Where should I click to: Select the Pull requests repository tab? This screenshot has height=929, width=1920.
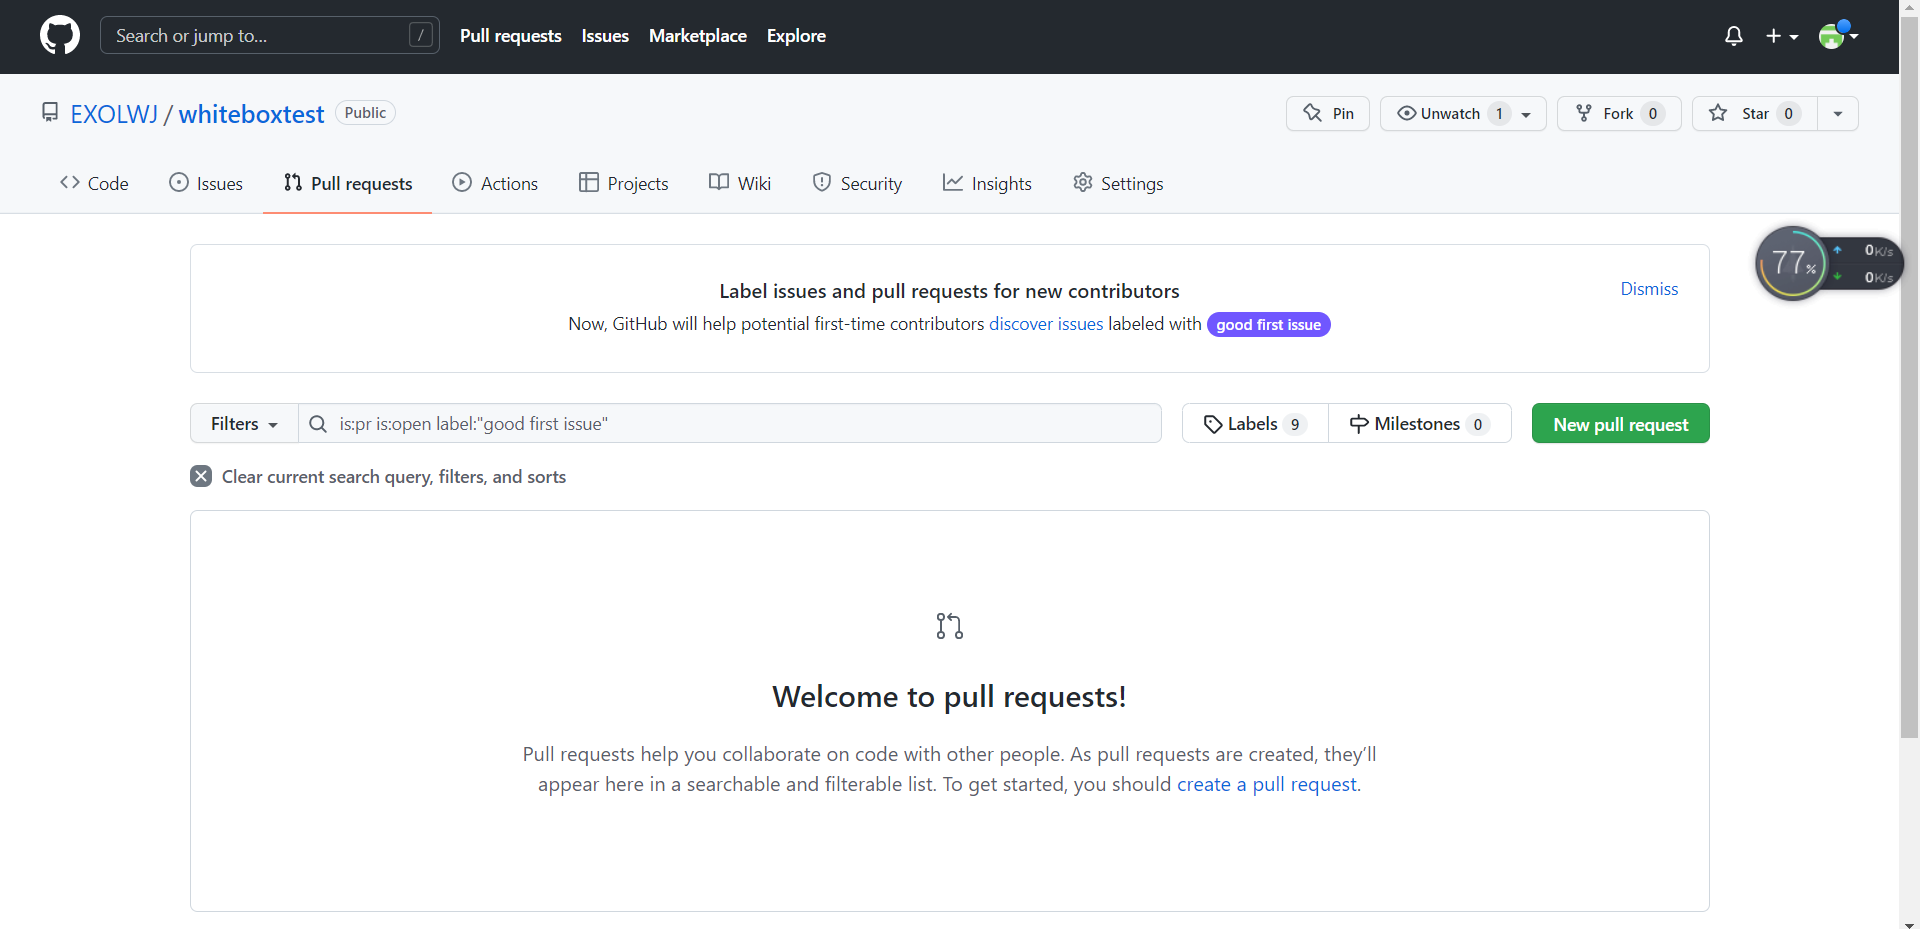348,183
